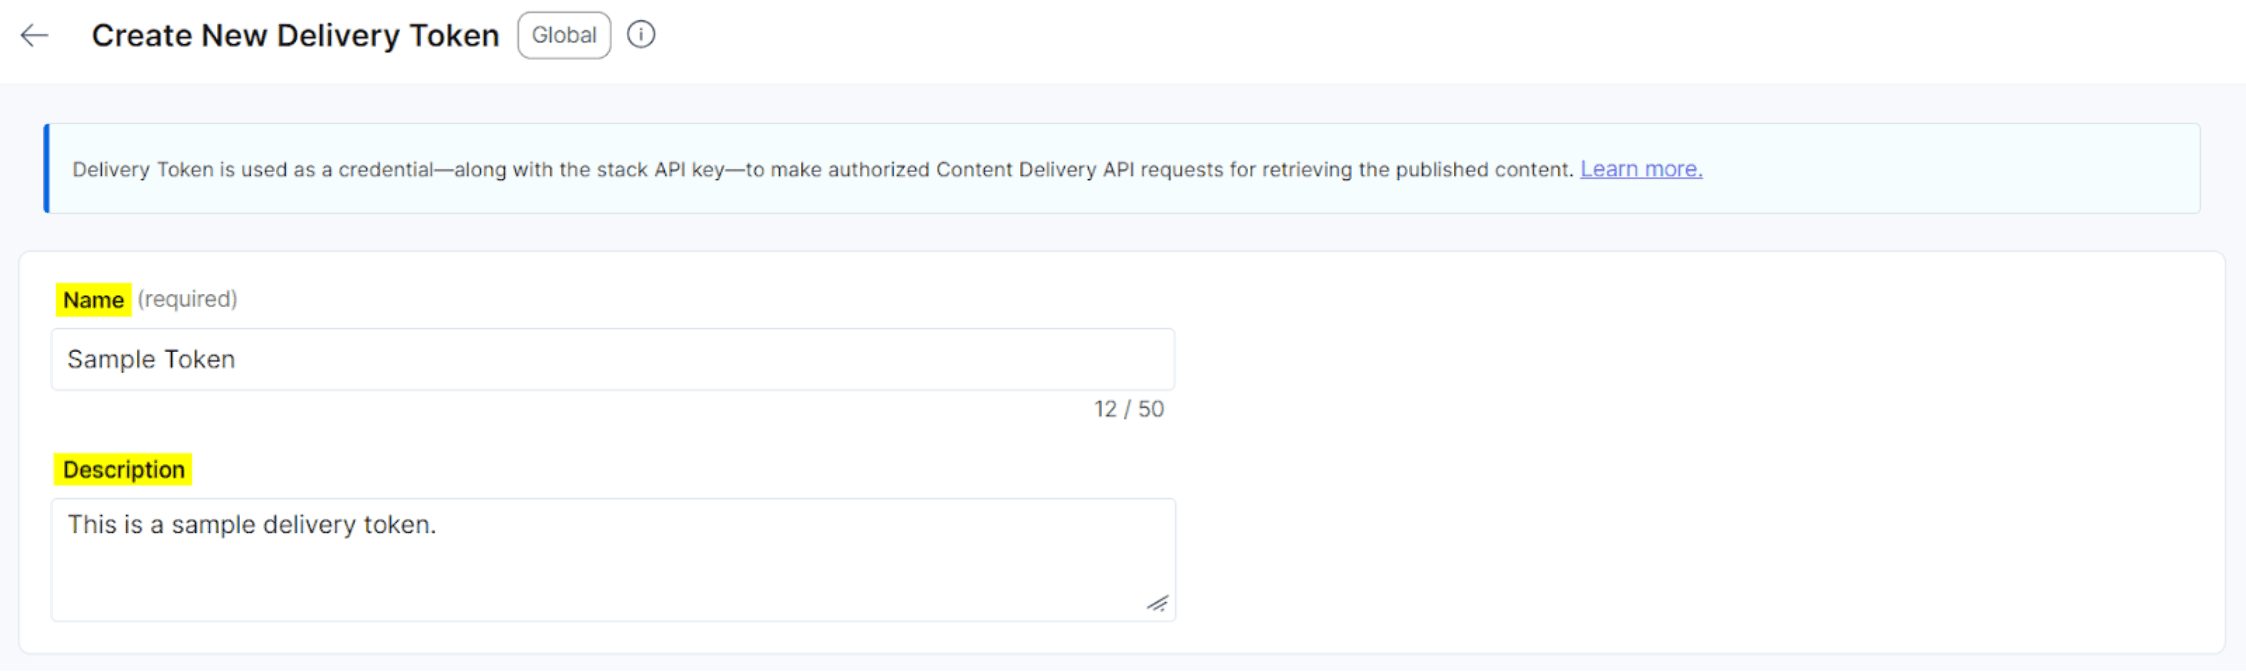Image resolution: width=2246 pixels, height=672 pixels.
Task: Click the Description box resize handle
Action: 1157,603
